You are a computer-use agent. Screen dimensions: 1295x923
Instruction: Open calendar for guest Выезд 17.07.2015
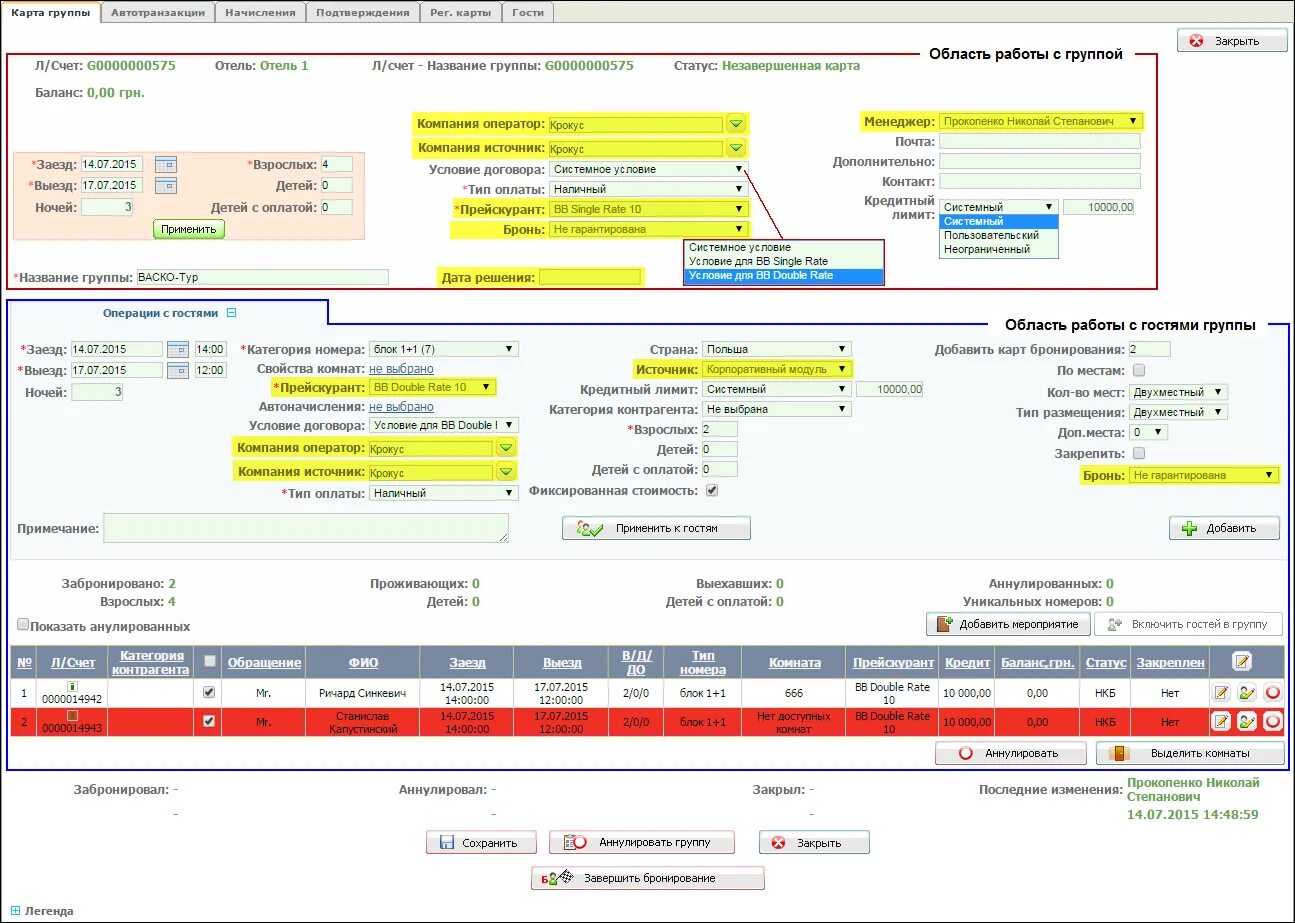point(177,370)
